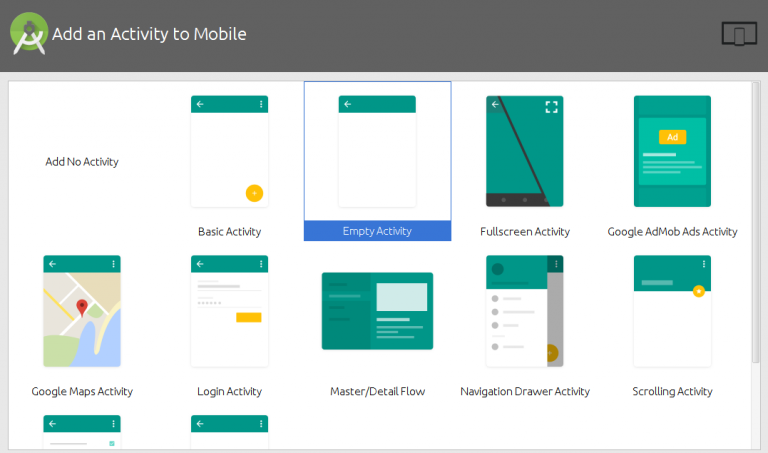Click the Google Maps Activity label

pos(82,391)
